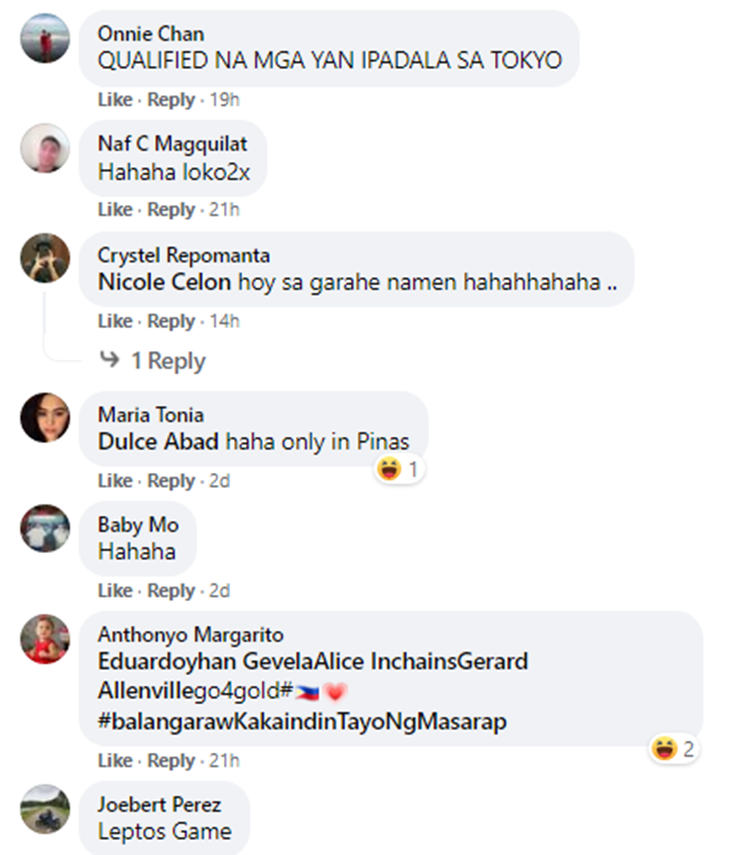Like Crystel Repomanta's comment

point(115,321)
